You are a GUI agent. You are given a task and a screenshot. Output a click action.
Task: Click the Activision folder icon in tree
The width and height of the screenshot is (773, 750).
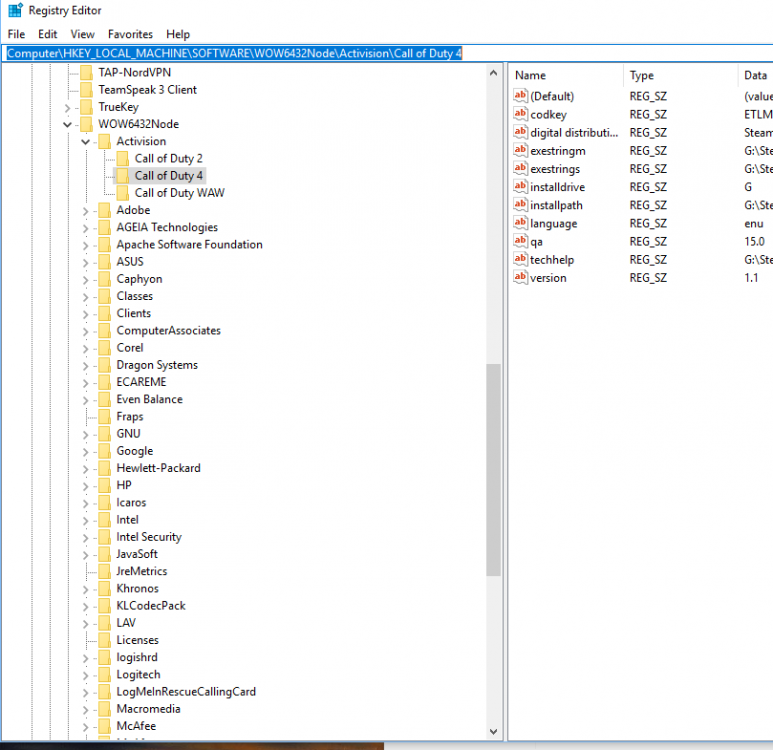105,142
